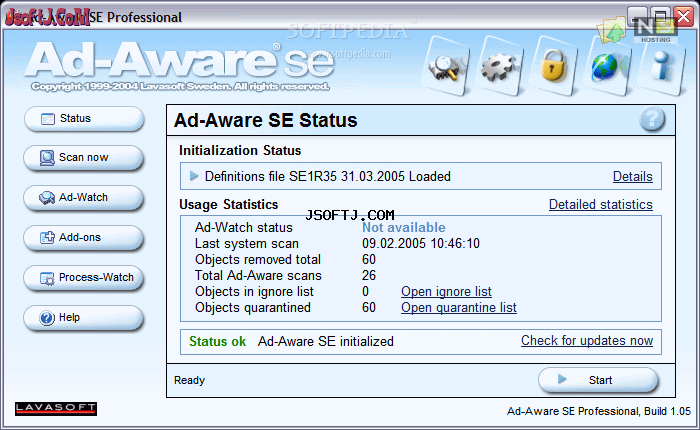
Task: Open the scan magnifier icon in header
Action: pyautogui.click(x=445, y=67)
